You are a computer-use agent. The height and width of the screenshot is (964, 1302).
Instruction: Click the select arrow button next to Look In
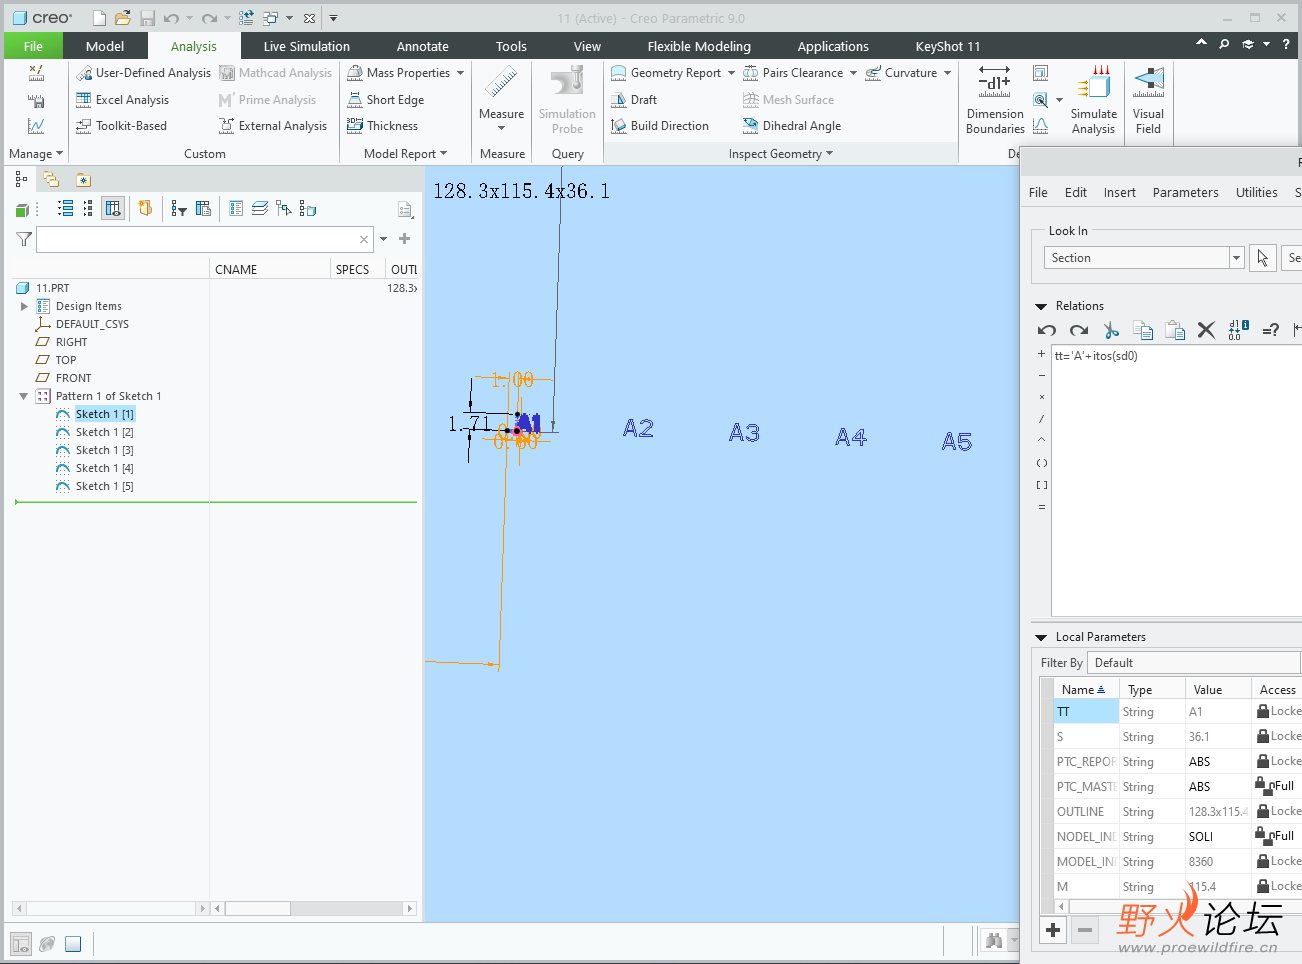(x=1262, y=258)
